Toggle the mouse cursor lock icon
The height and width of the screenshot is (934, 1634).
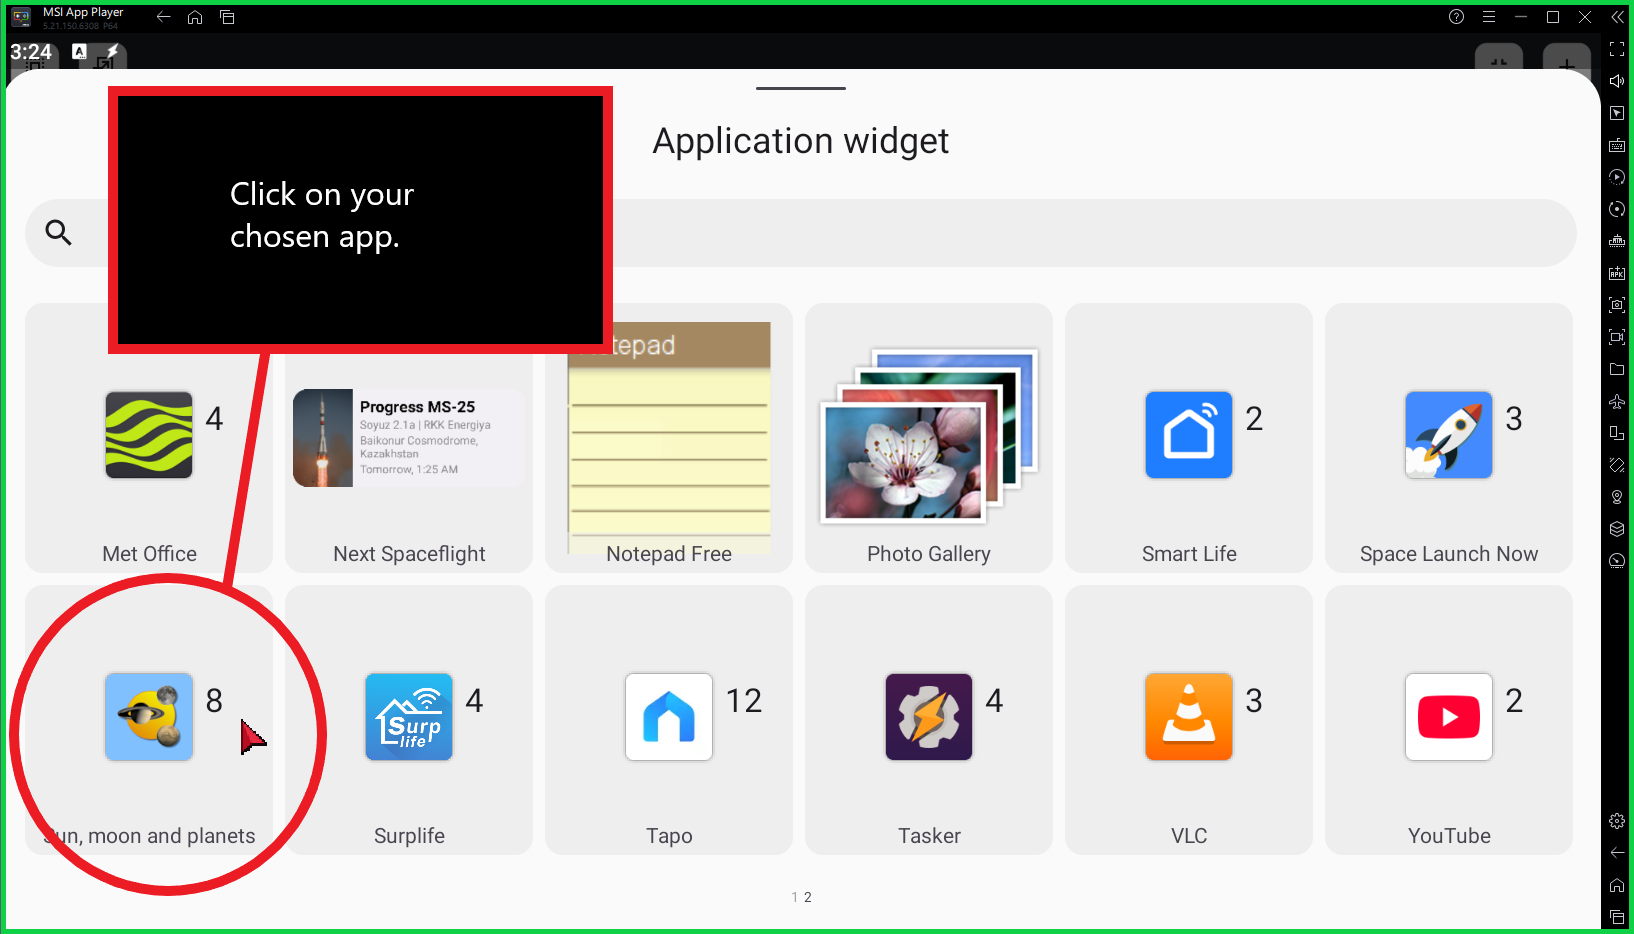1617,113
